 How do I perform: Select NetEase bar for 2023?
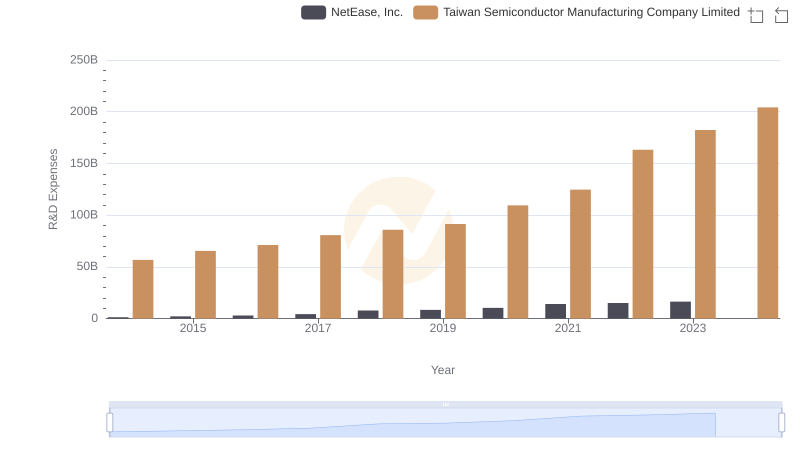click(x=680, y=310)
